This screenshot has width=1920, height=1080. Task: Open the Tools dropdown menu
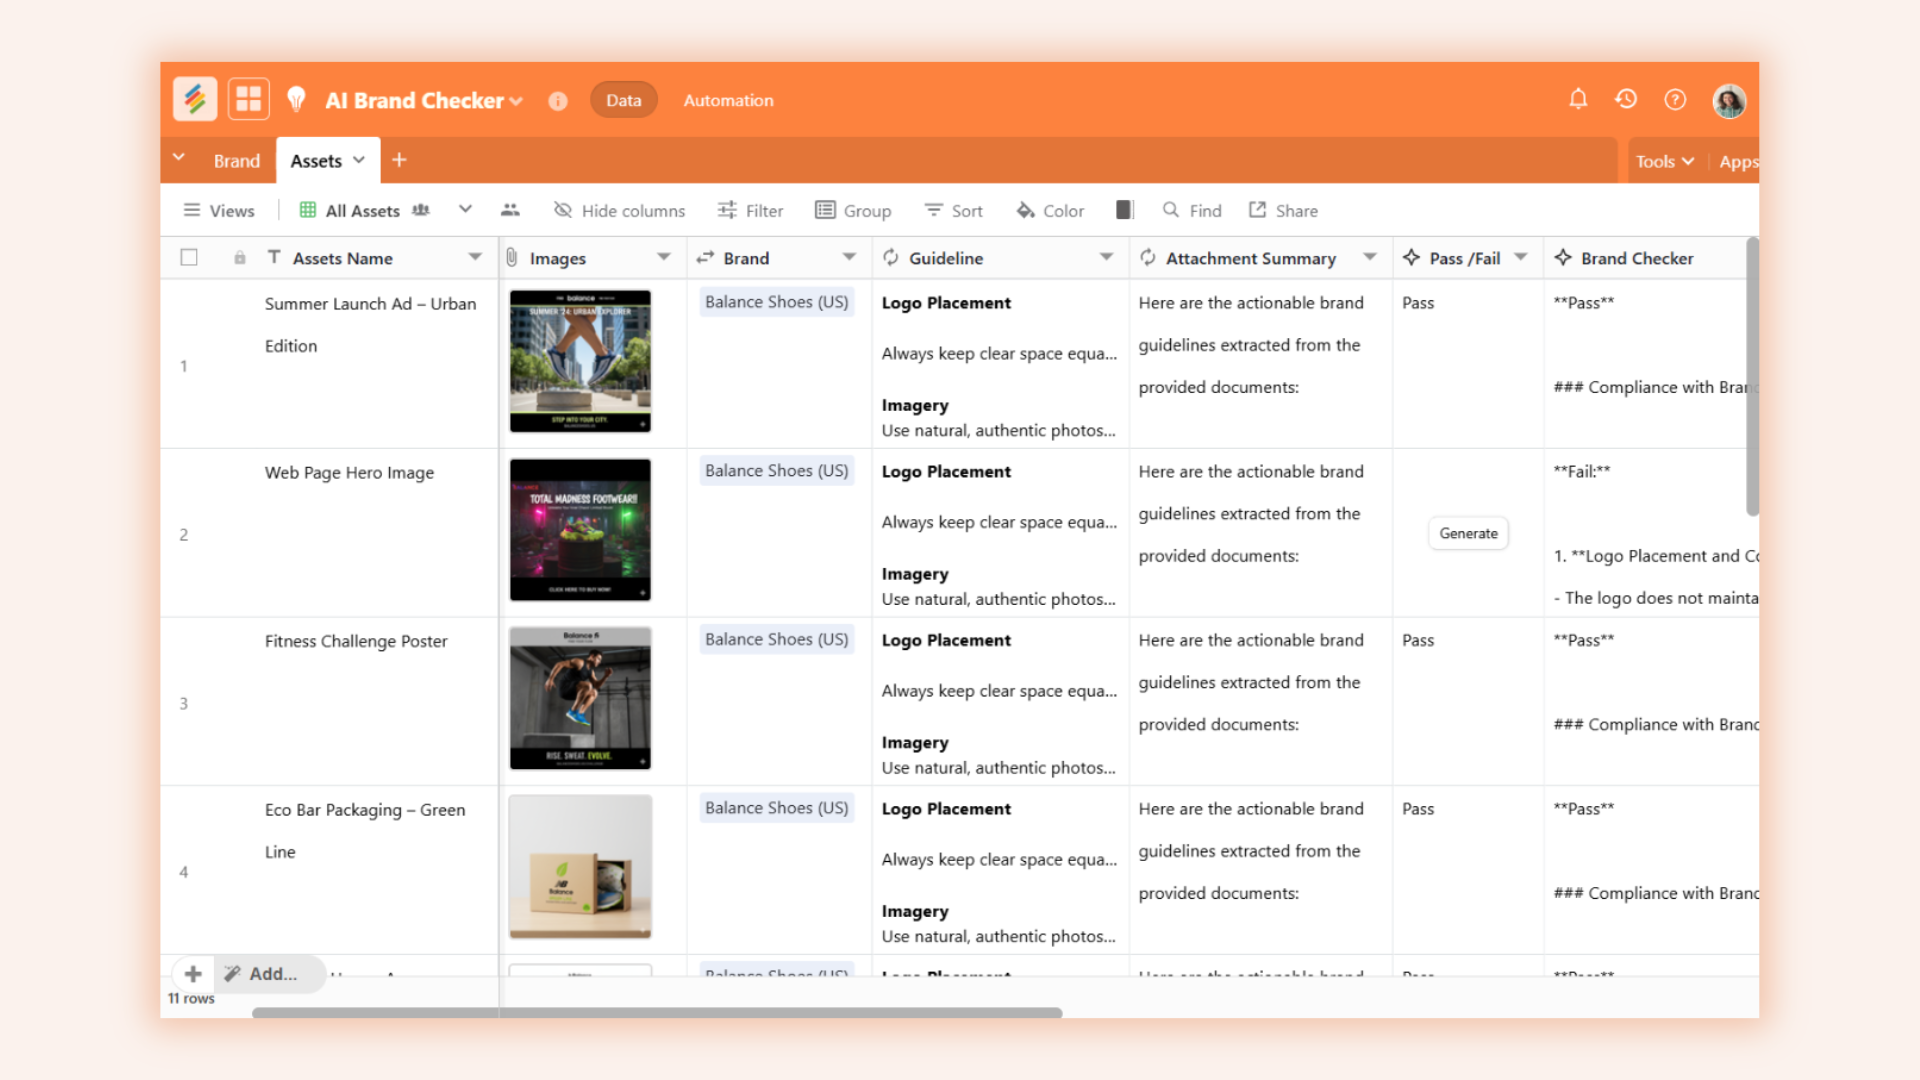point(1664,161)
